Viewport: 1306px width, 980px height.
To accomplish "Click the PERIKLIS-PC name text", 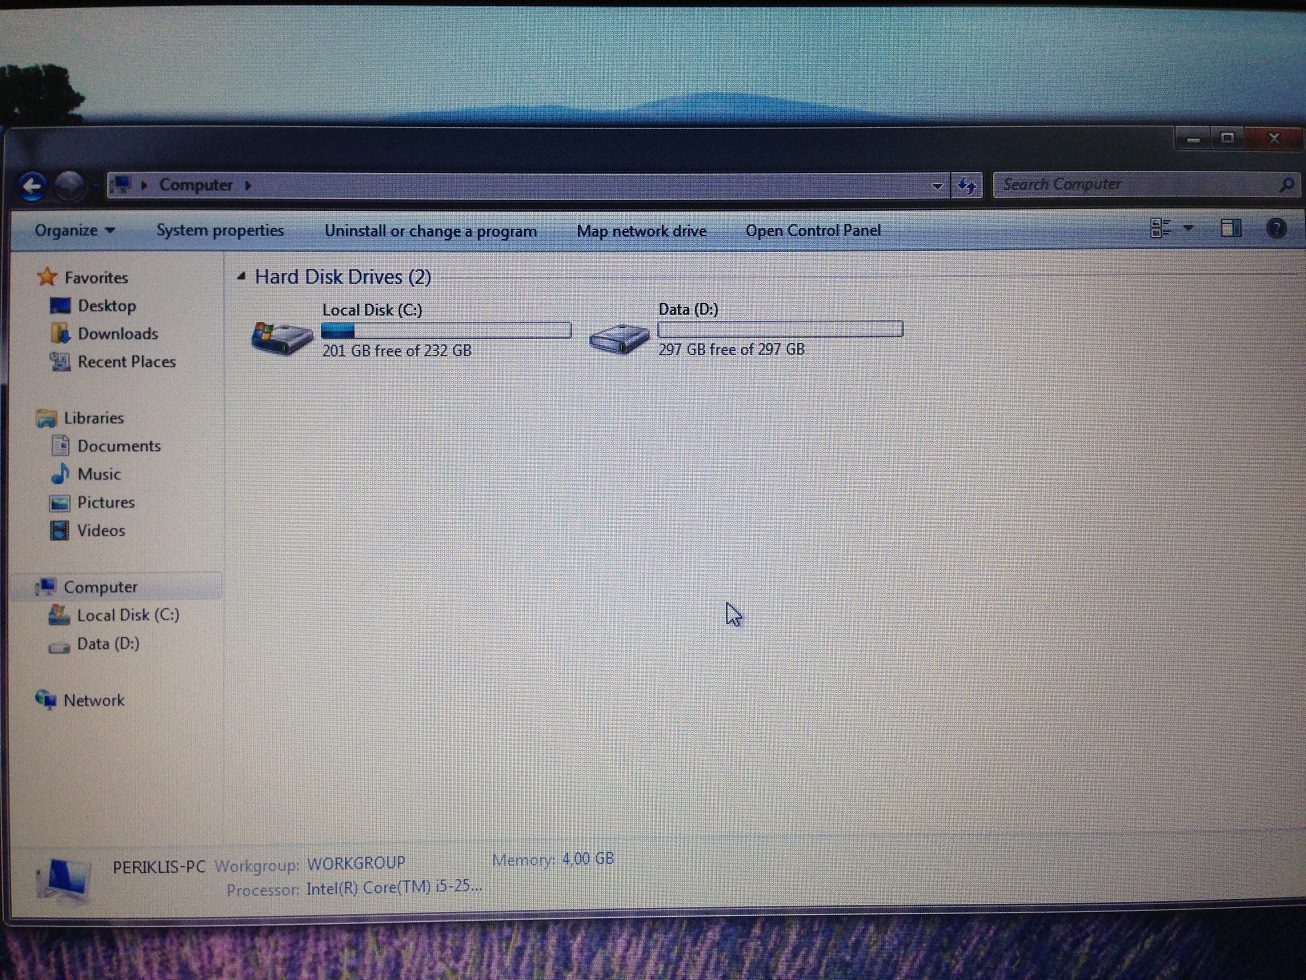I will click(159, 867).
